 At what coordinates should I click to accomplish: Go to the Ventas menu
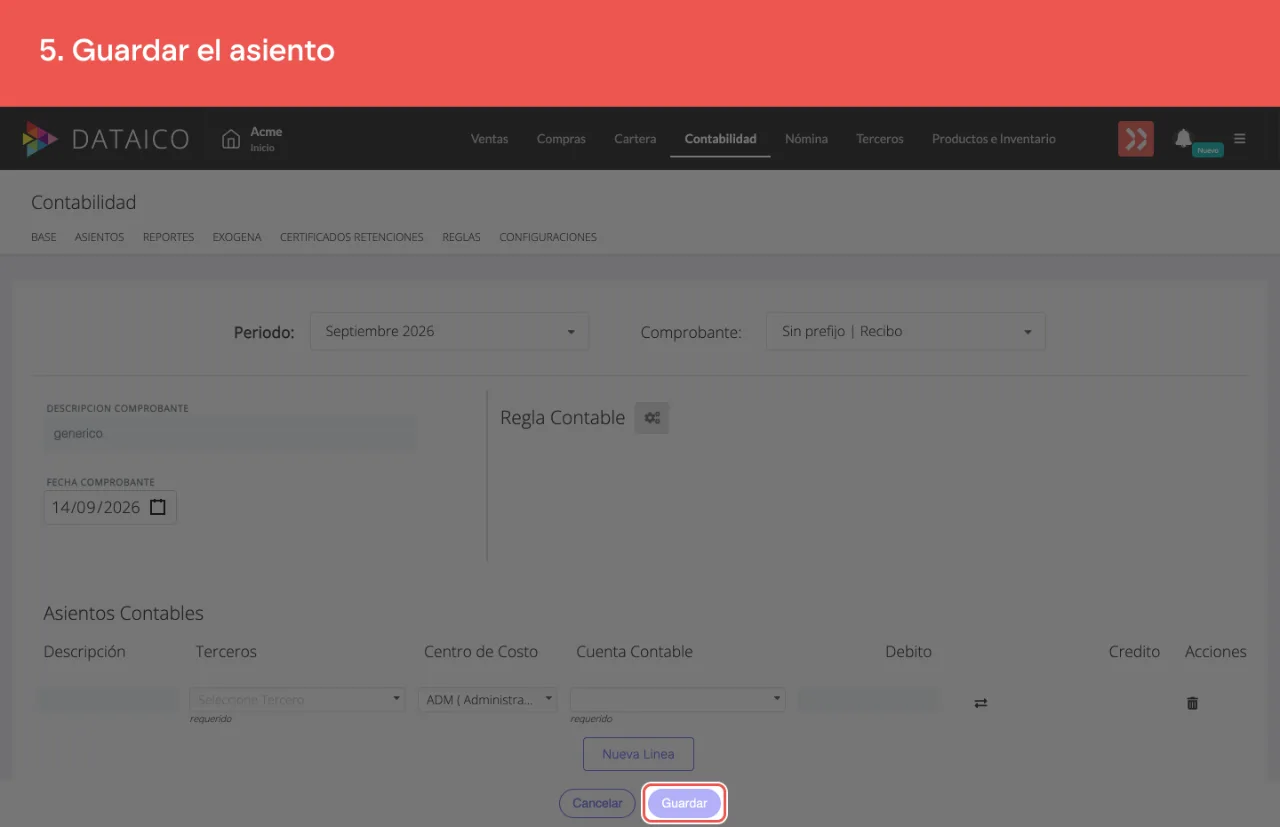coord(489,139)
